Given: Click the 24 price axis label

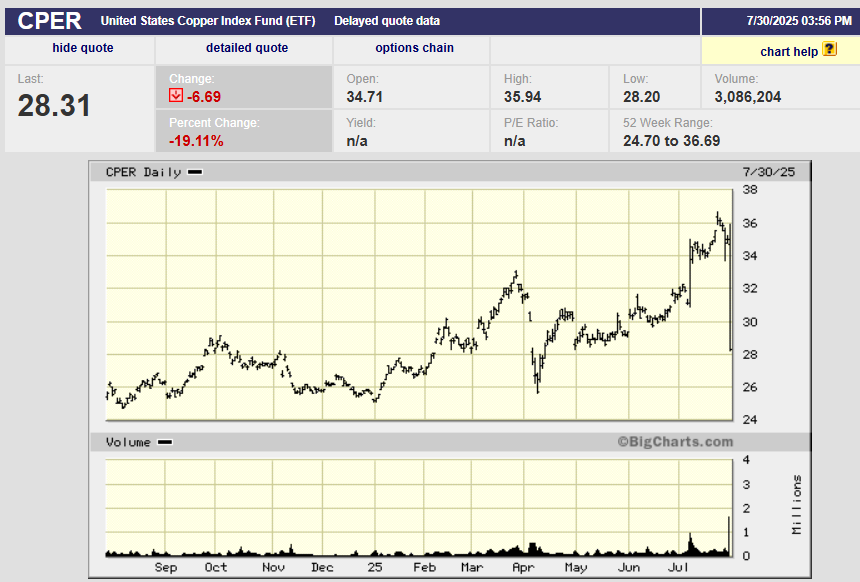Looking at the screenshot, I should pyautogui.click(x=750, y=420).
